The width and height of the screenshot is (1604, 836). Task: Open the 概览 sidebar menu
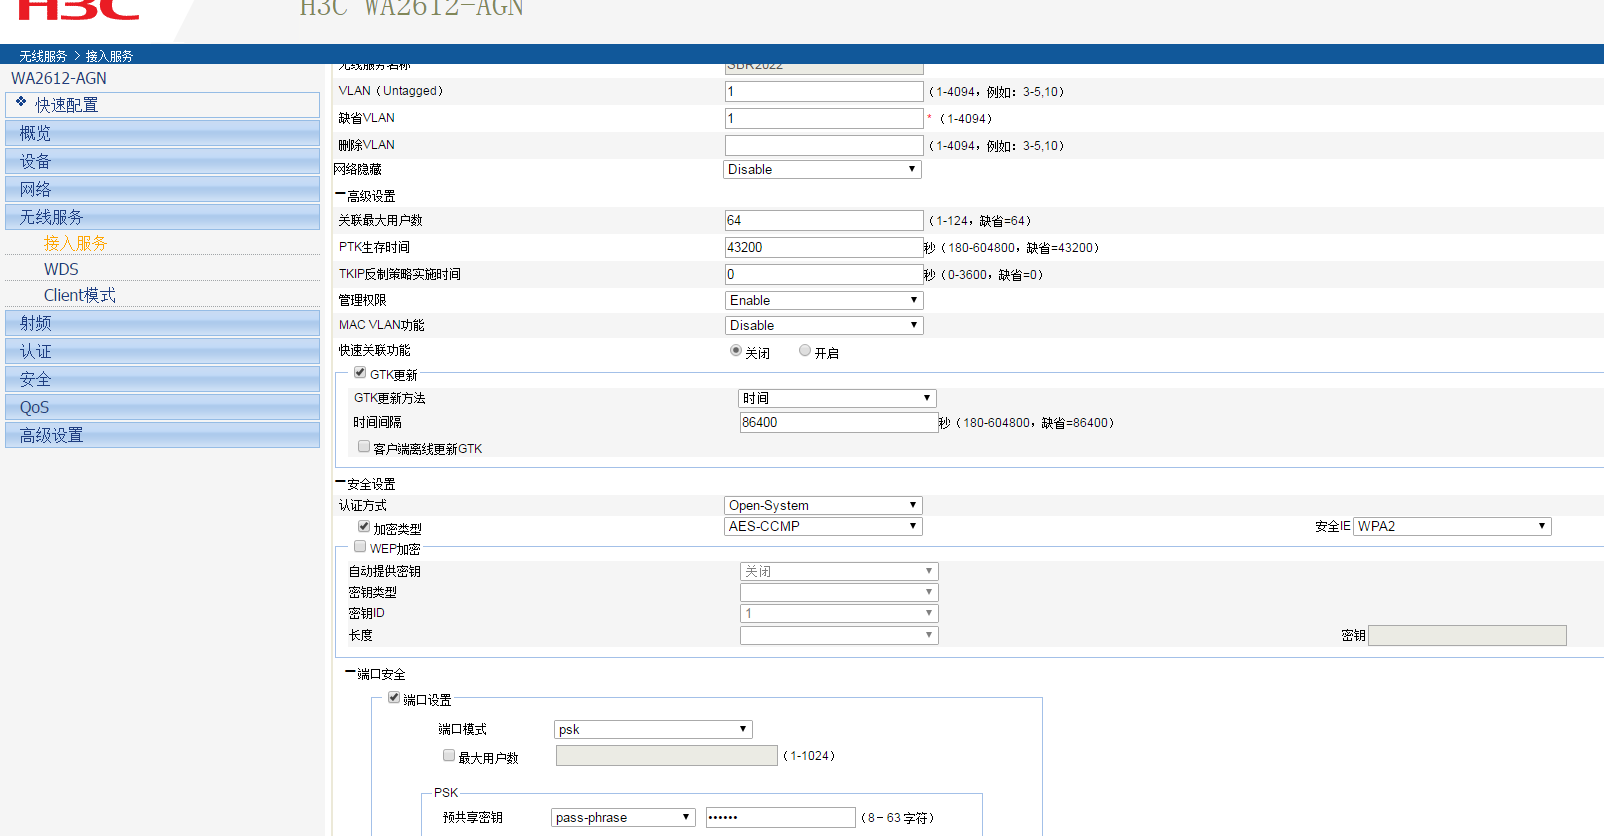(162, 133)
